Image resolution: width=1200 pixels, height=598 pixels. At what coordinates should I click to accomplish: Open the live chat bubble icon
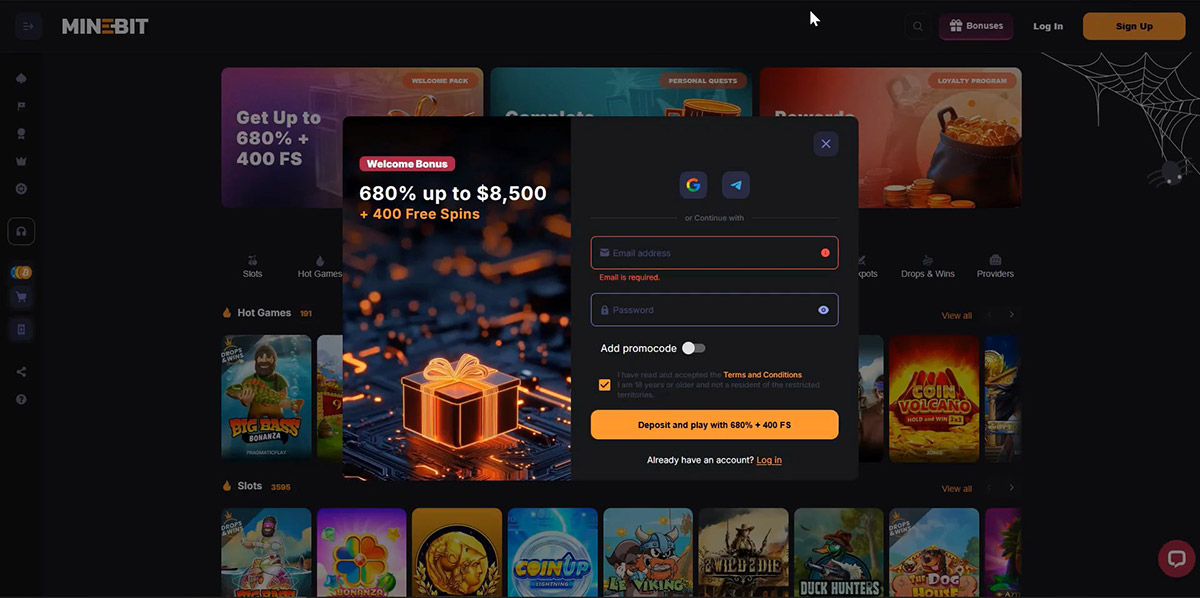(x=1176, y=559)
